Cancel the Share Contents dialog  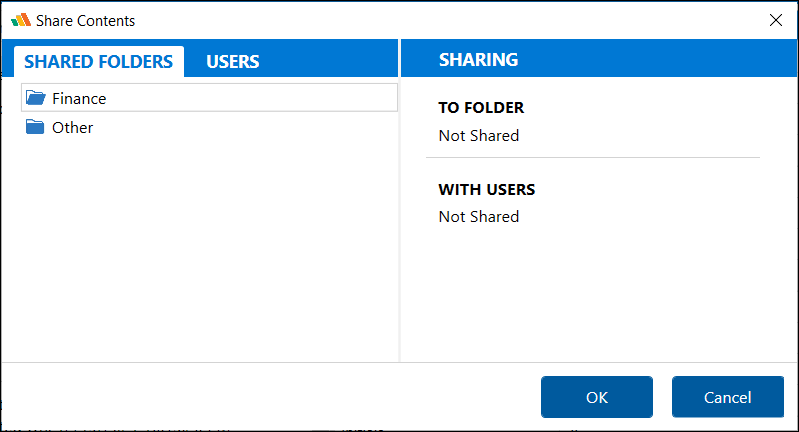pyautogui.click(x=728, y=397)
